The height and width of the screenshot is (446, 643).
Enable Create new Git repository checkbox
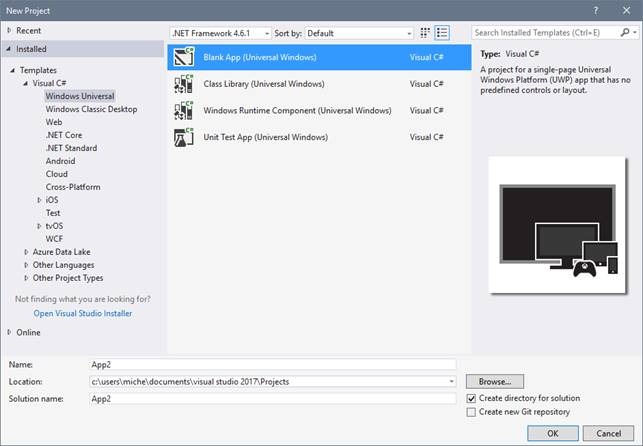(x=471, y=412)
